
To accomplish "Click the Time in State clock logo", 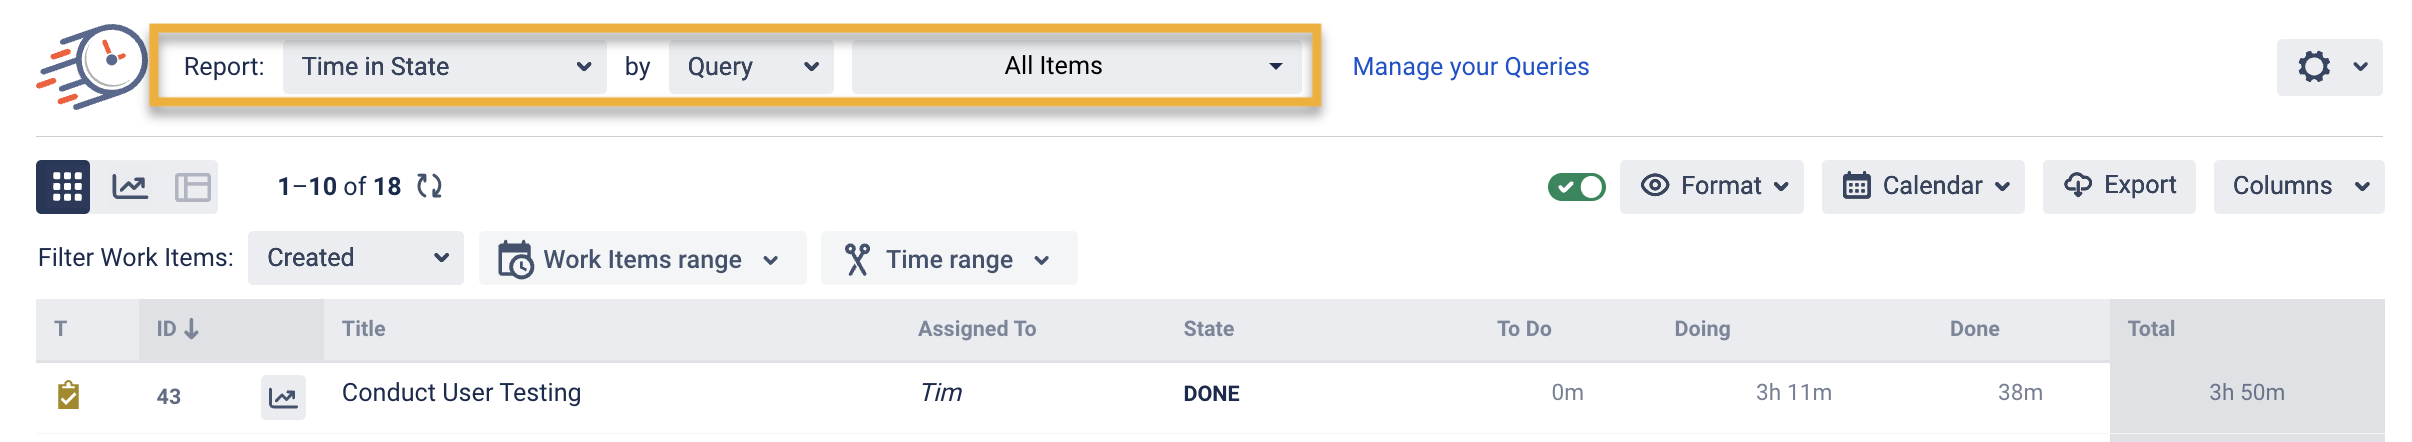I will pos(92,65).
